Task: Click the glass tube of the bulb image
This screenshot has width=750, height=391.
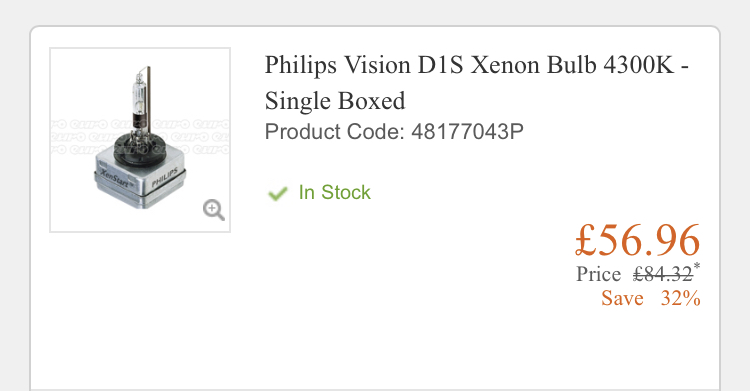Action: point(139,93)
